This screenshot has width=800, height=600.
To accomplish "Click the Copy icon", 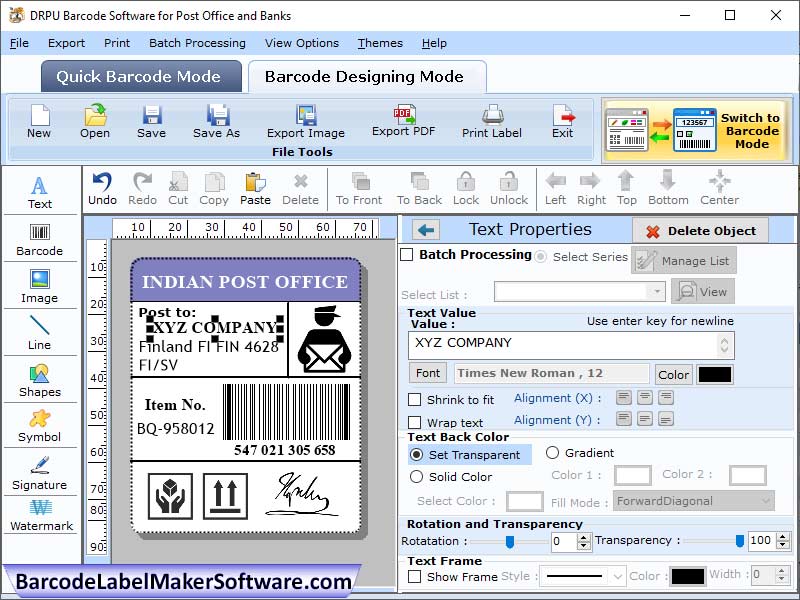I will click(x=214, y=189).
